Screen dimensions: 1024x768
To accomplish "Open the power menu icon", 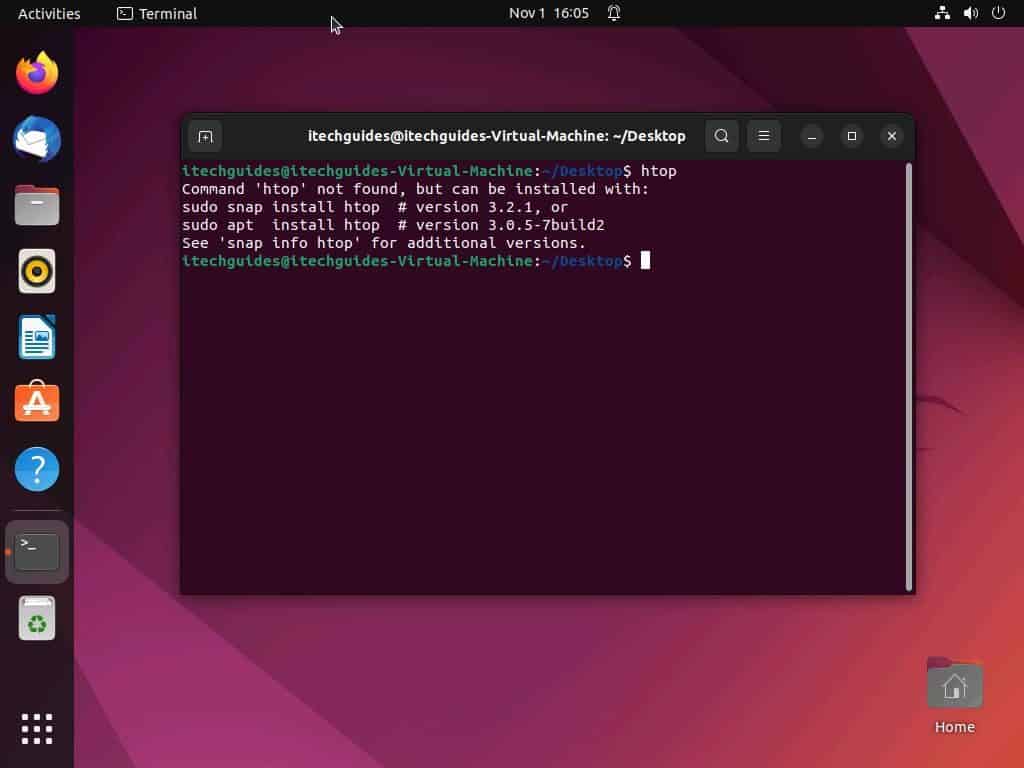I will [999, 13].
